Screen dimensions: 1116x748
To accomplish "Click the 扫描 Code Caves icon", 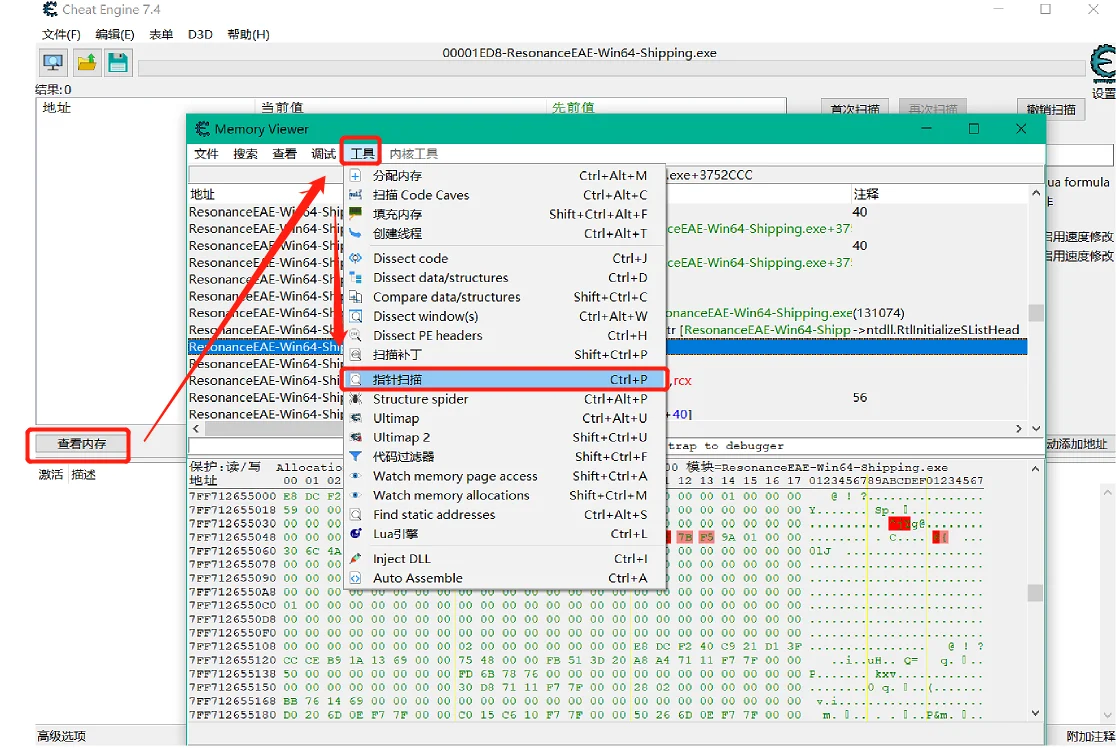I will coord(356,195).
